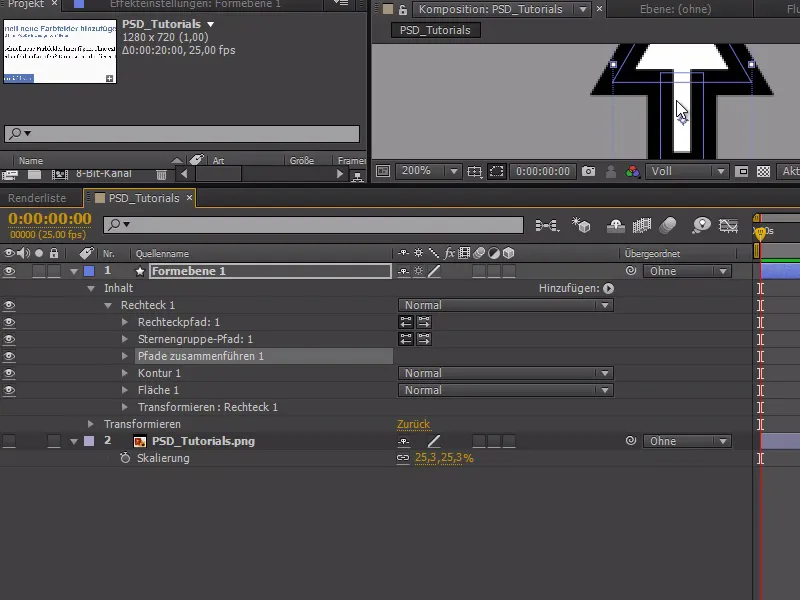Expand the Pfade zusammenführen 1 group

(126, 356)
